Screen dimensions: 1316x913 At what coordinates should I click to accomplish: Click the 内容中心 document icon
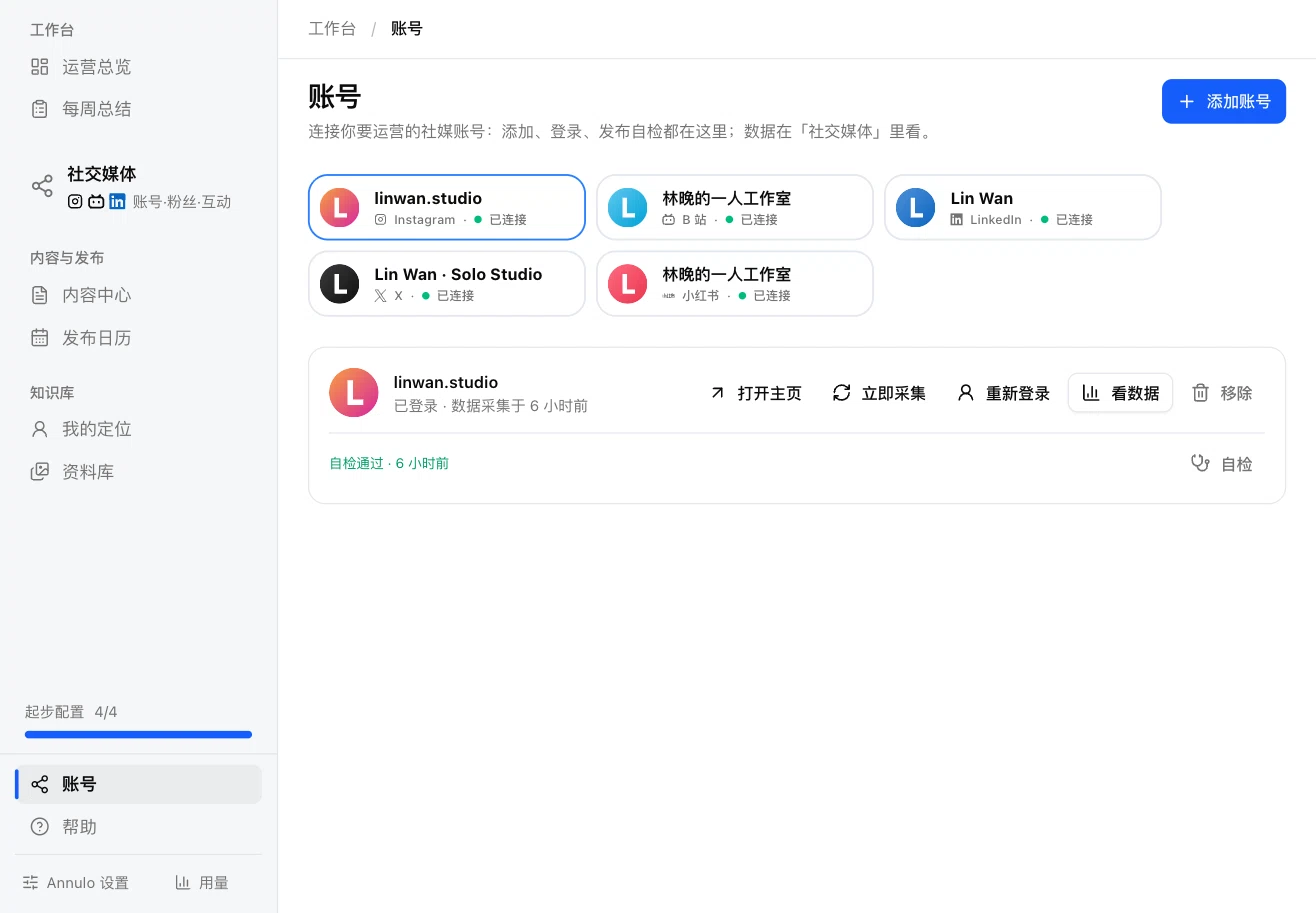(40, 295)
